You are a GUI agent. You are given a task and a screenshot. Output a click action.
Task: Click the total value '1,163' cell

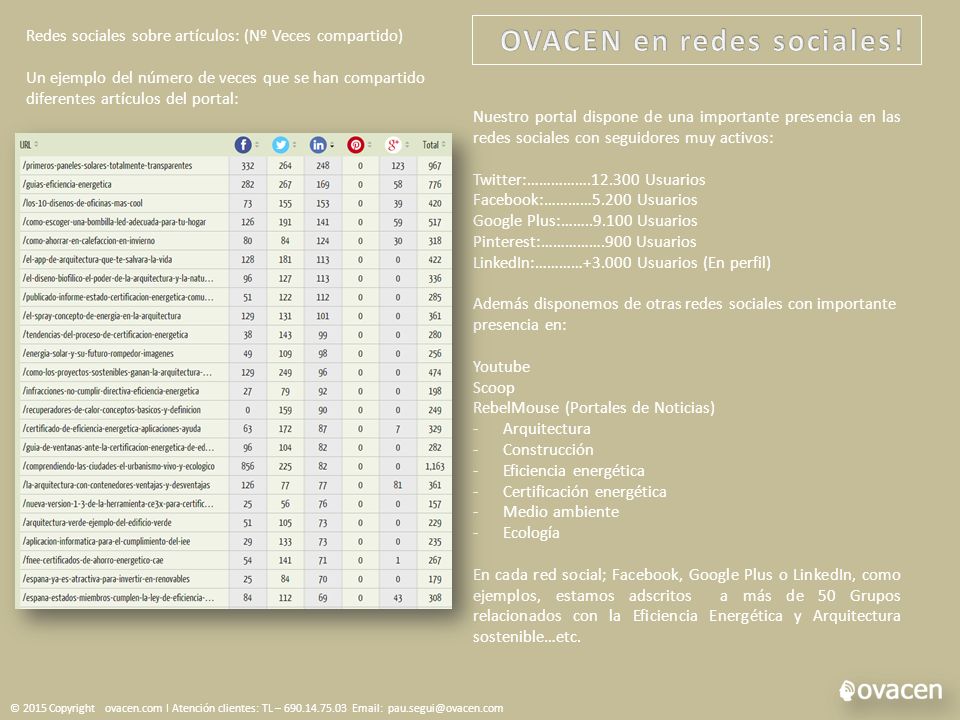[x=435, y=466]
